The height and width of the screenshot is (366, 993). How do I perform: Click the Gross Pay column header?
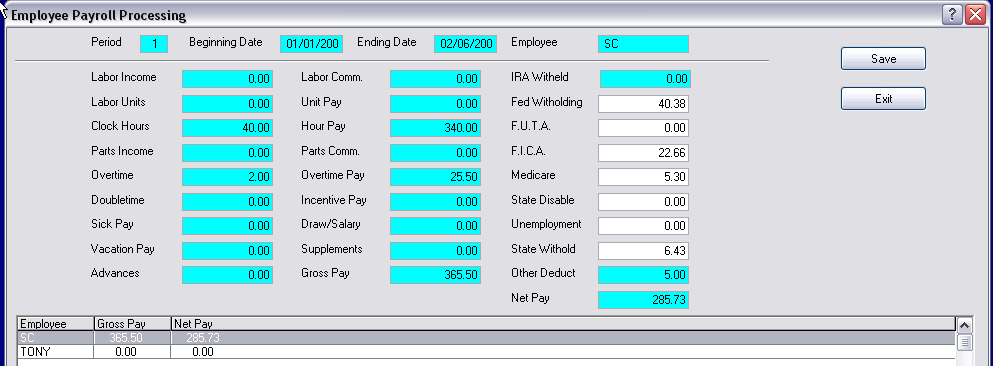click(x=133, y=324)
